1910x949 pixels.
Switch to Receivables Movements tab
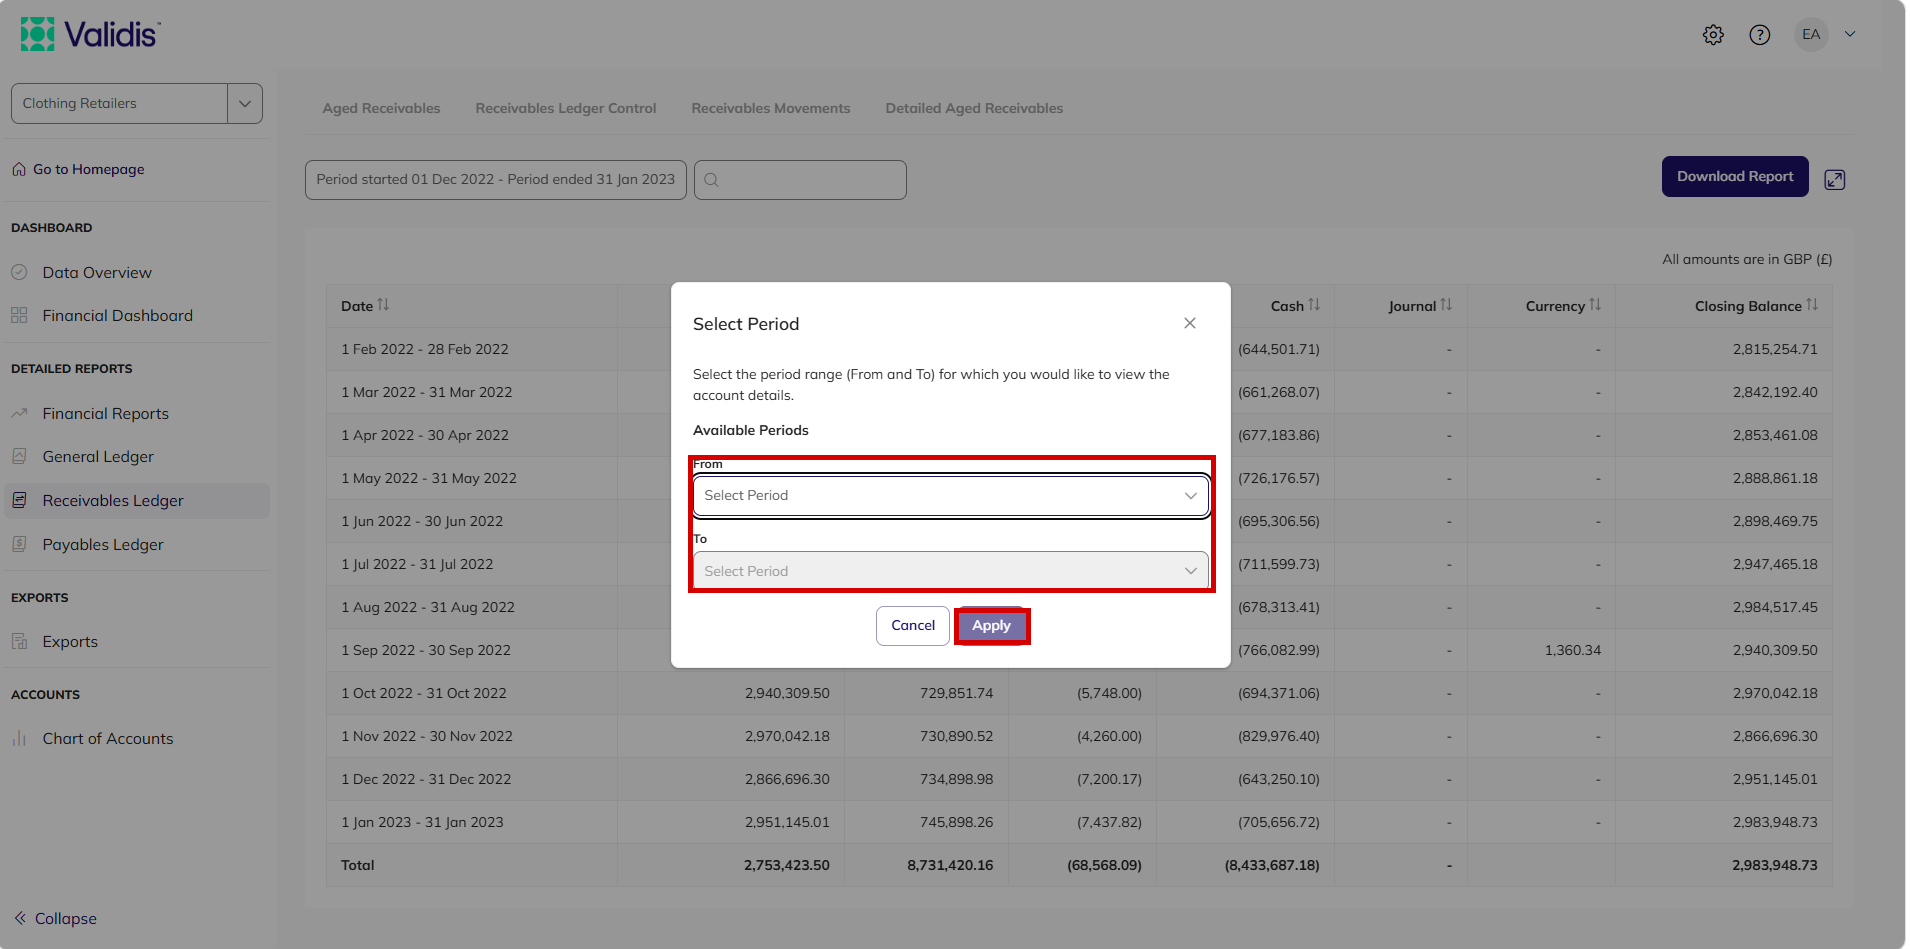click(771, 108)
